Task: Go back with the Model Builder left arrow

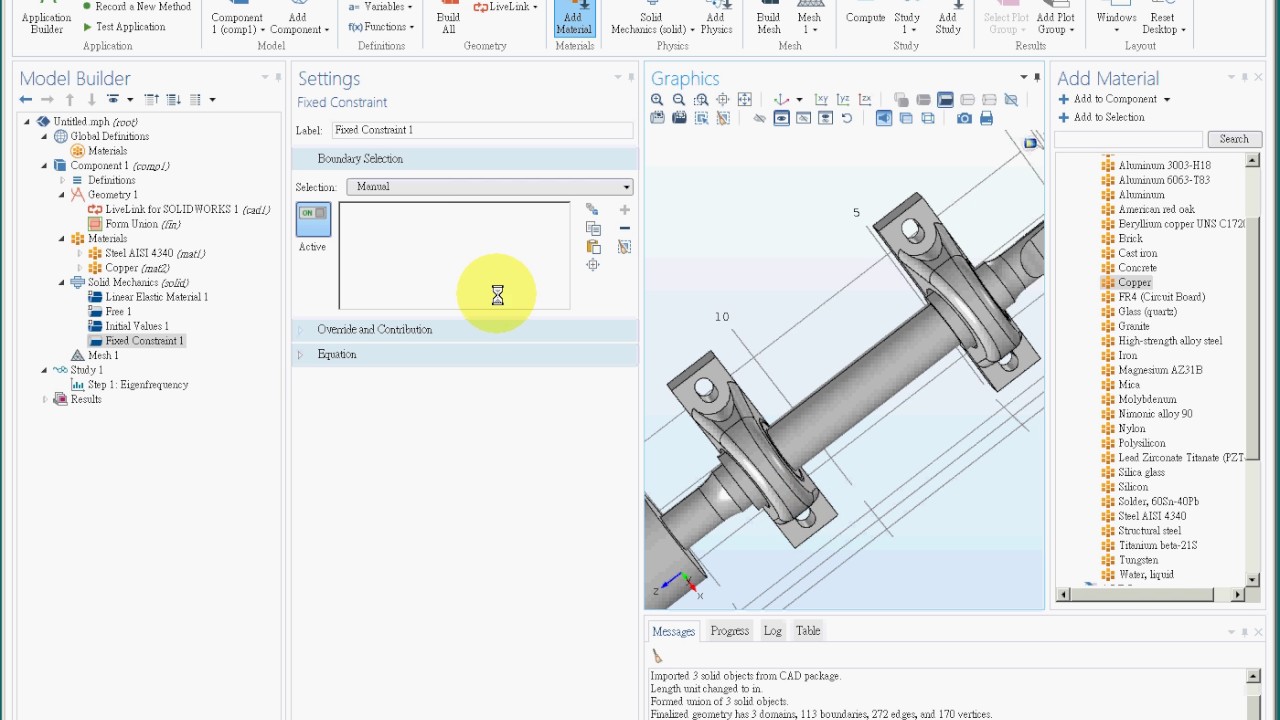Action: (x=26, y=99)
